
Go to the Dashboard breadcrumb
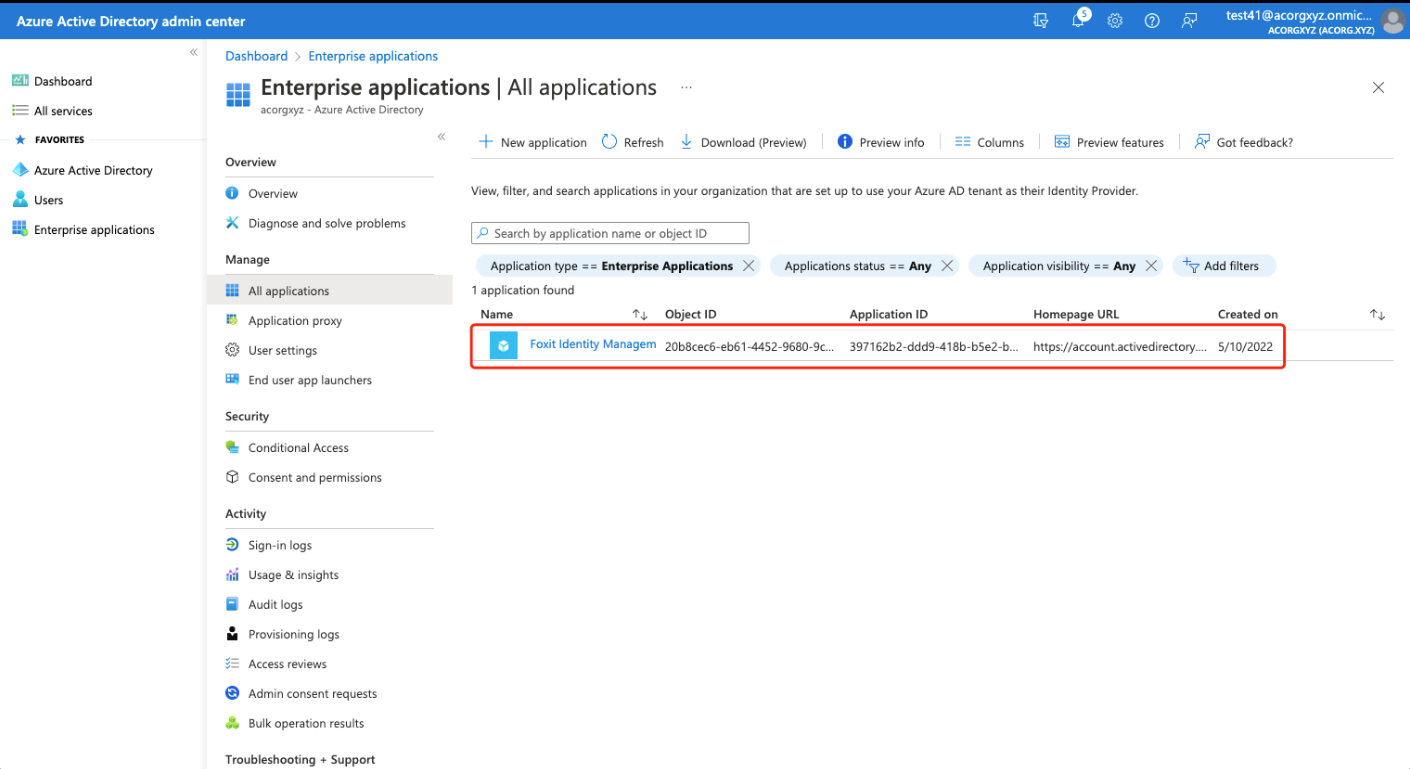[x=256, y=56]
